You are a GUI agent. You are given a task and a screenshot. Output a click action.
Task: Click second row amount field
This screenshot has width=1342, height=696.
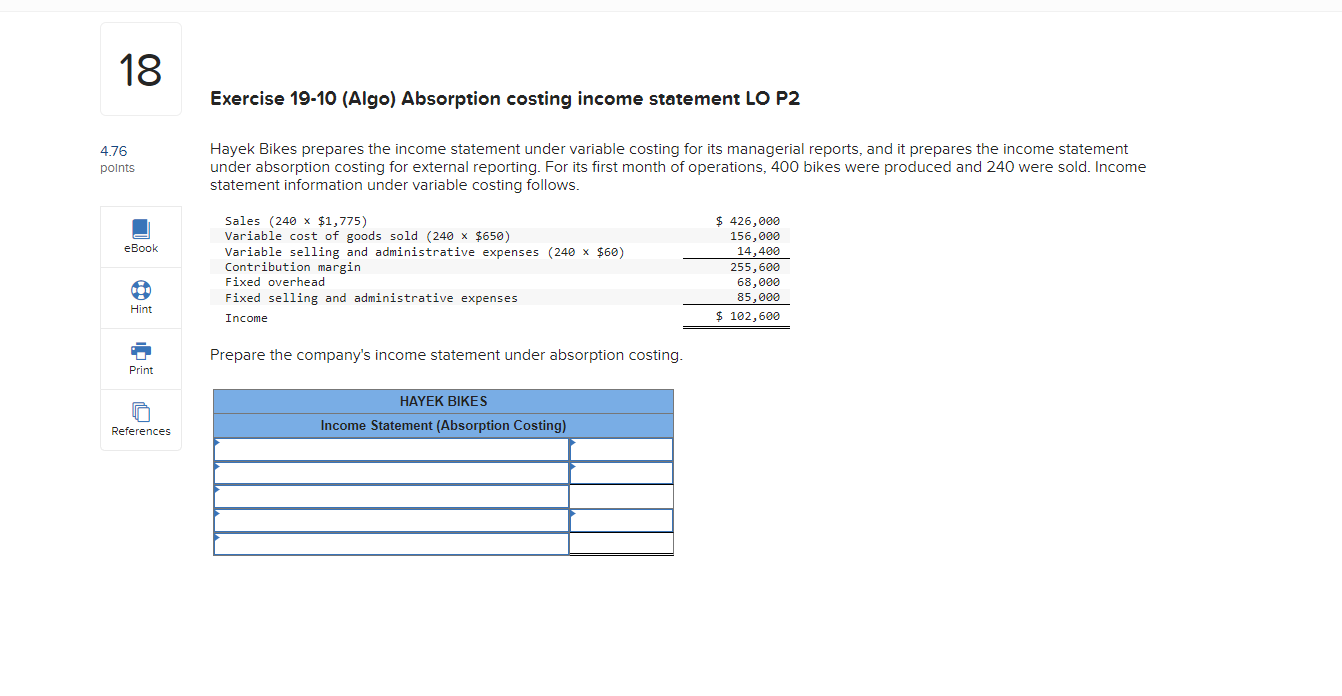[621, 473]
